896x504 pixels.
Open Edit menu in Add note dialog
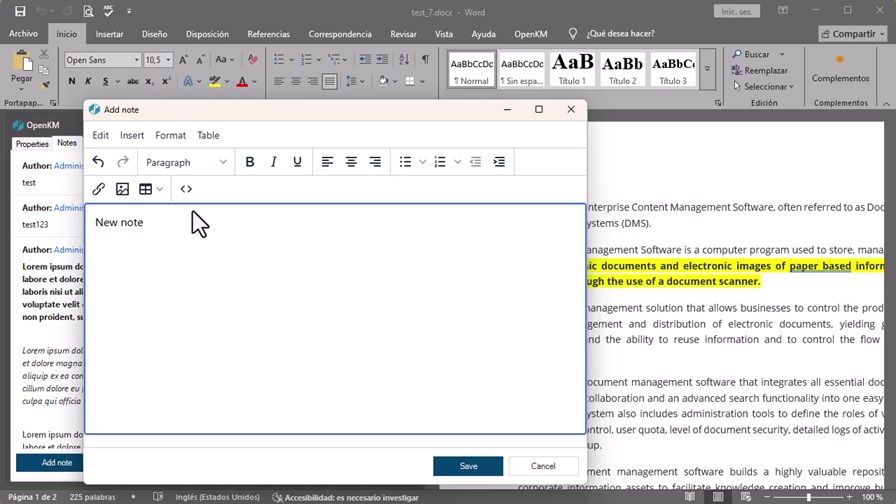coord(101,135)
